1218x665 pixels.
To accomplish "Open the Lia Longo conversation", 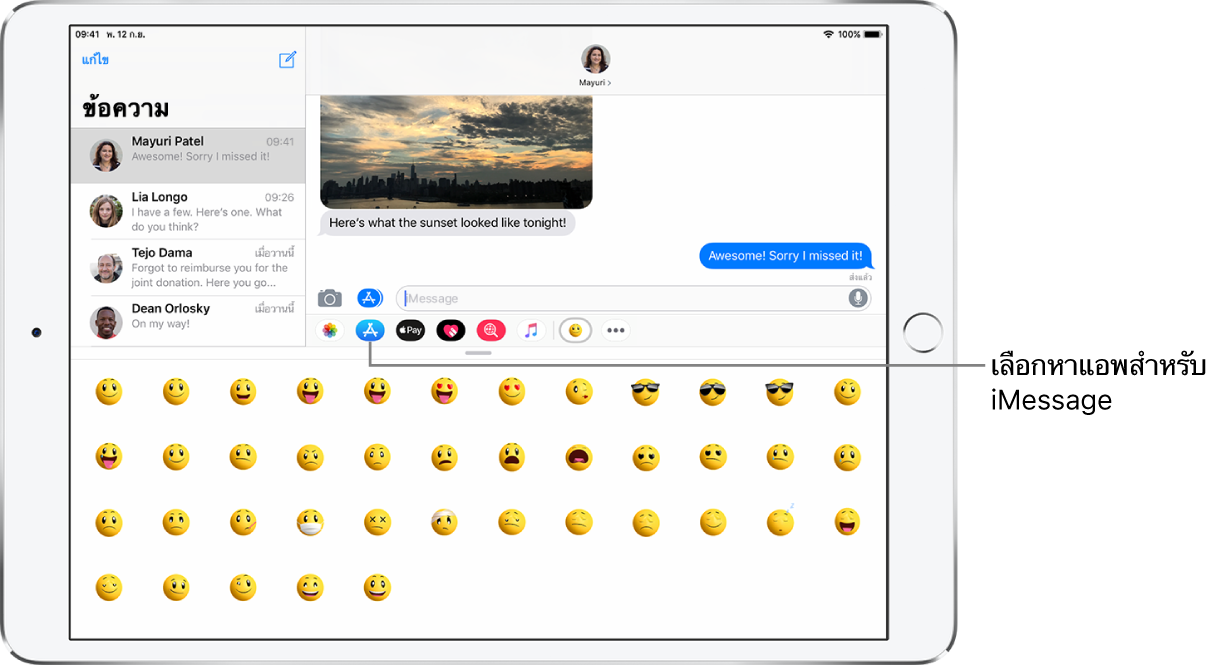I will click(x=188, y=211).
